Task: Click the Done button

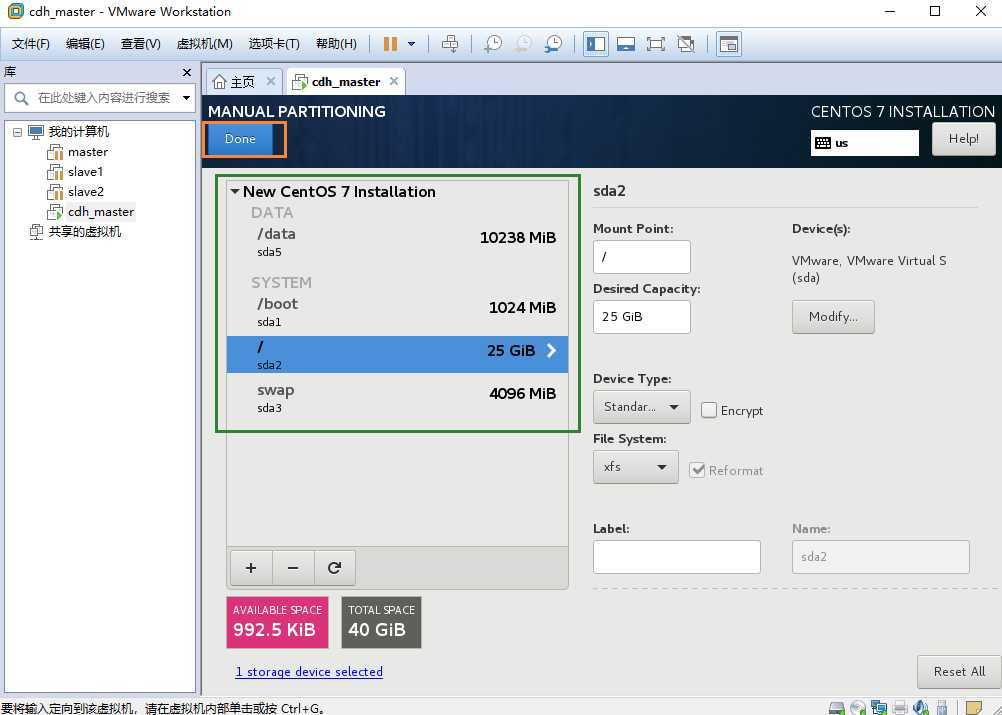Action: coord(240,139)
